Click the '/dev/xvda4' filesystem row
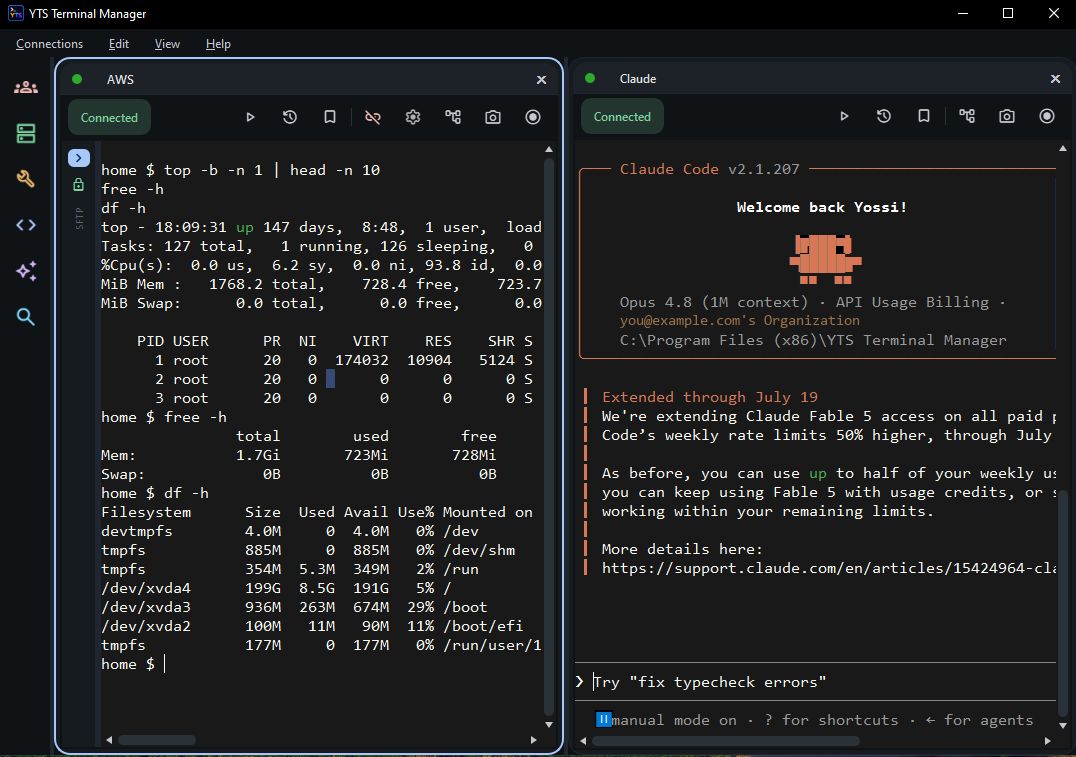 pyautogui.click(x=276, y=588)
